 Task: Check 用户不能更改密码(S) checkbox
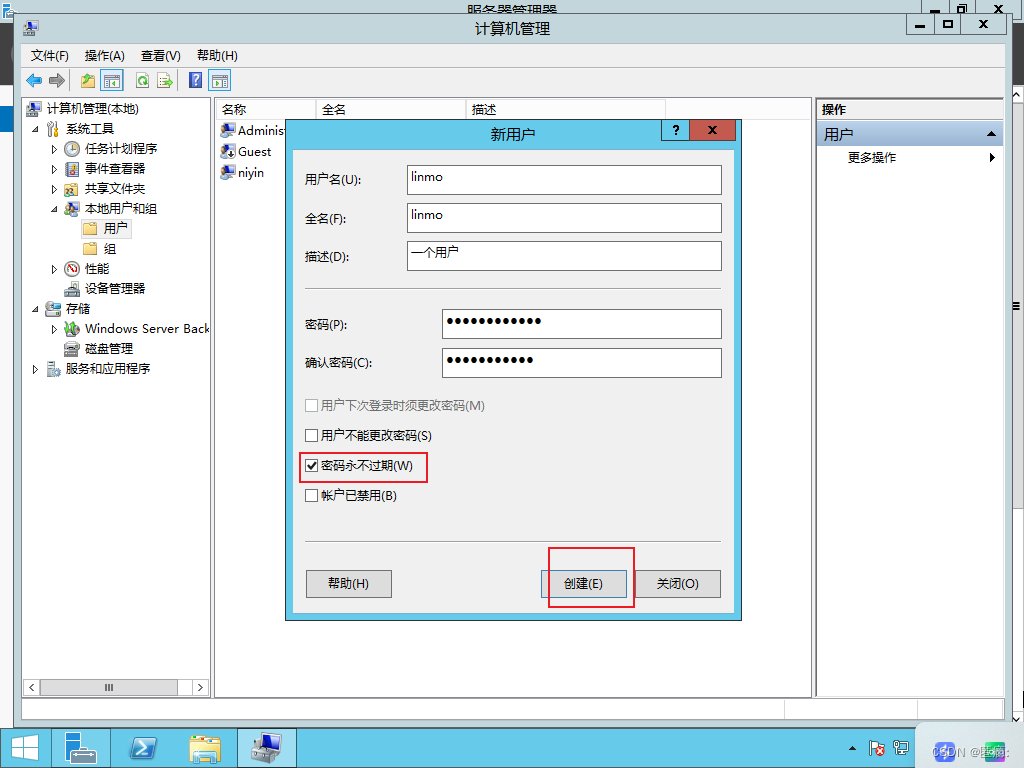(312, 436)
